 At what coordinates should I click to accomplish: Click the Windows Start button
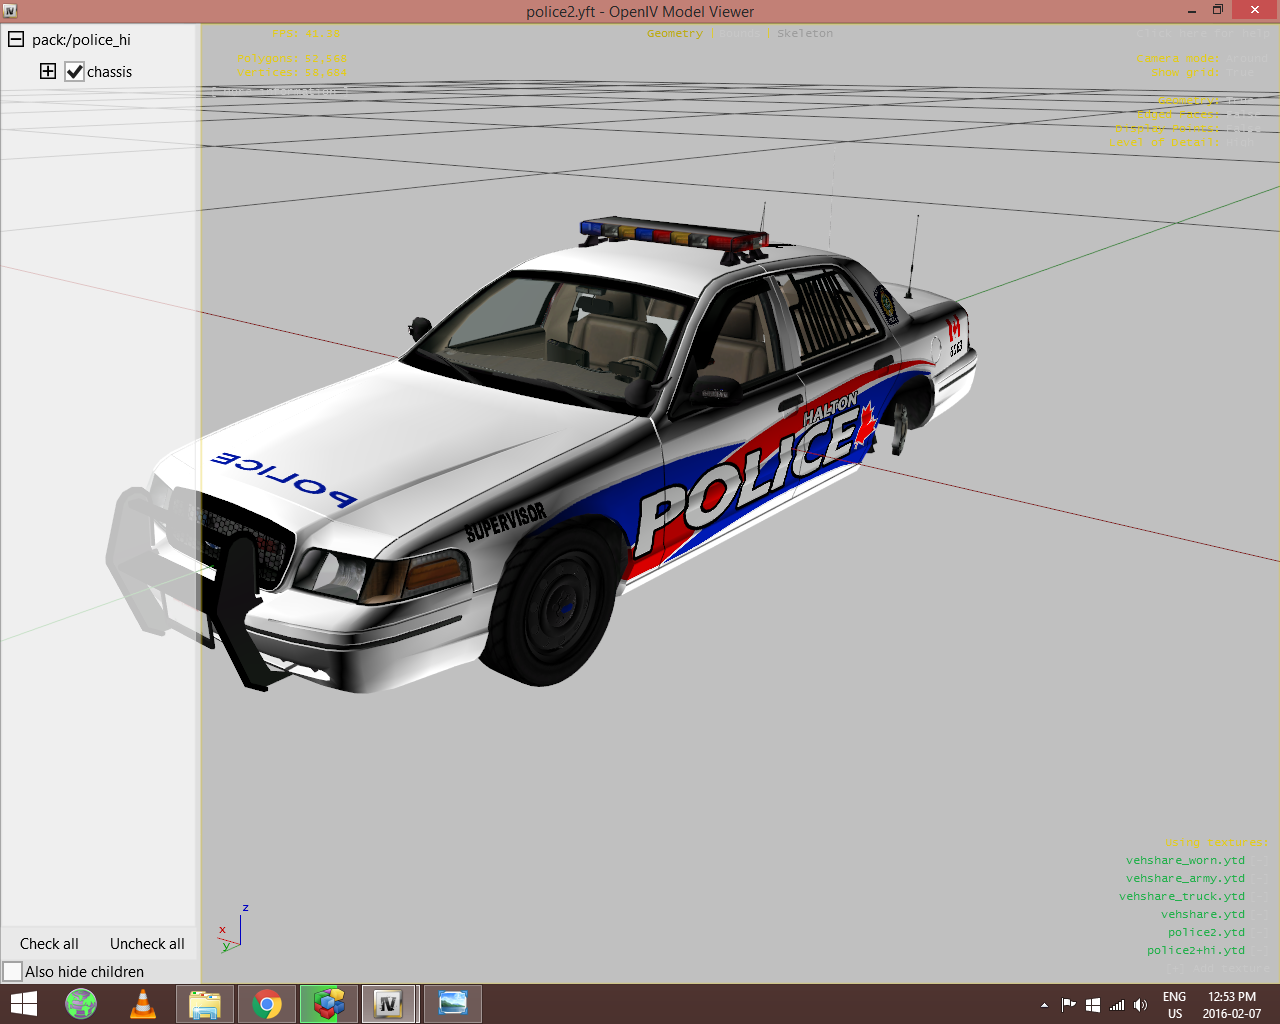(x=23, y=1003)
